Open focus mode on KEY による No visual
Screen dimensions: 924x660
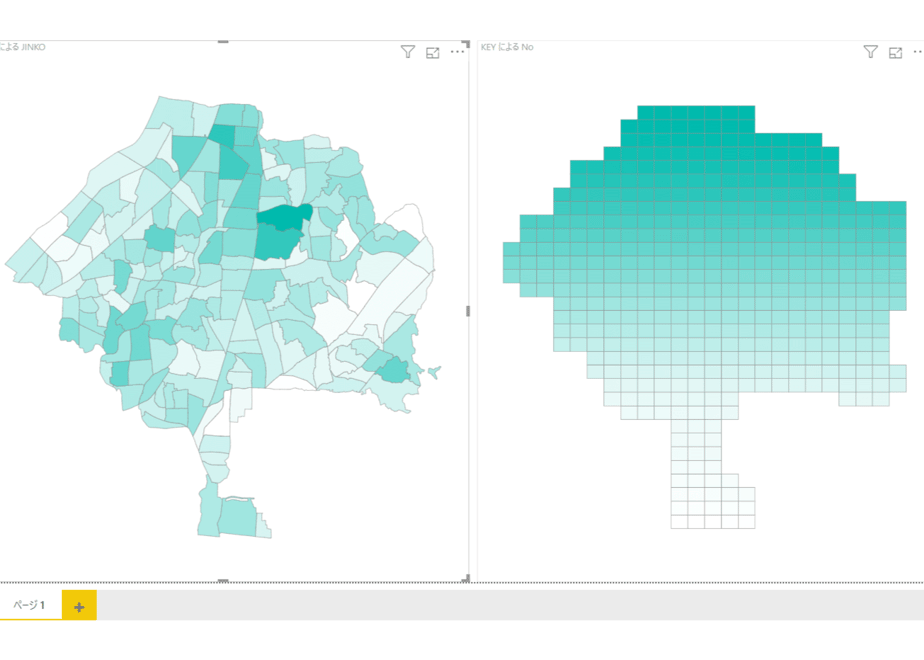pos(895,52)
